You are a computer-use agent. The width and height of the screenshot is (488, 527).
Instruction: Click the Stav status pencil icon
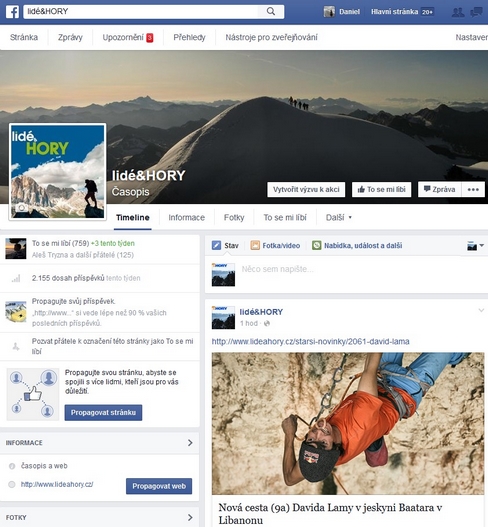tap(216, 245)
